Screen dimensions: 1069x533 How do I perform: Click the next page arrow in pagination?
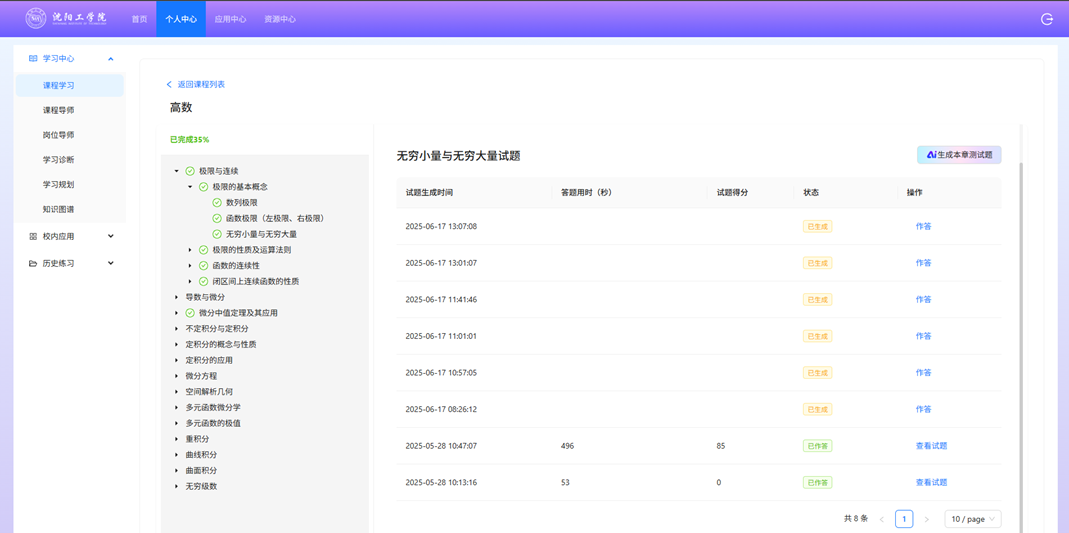(926, 519)
